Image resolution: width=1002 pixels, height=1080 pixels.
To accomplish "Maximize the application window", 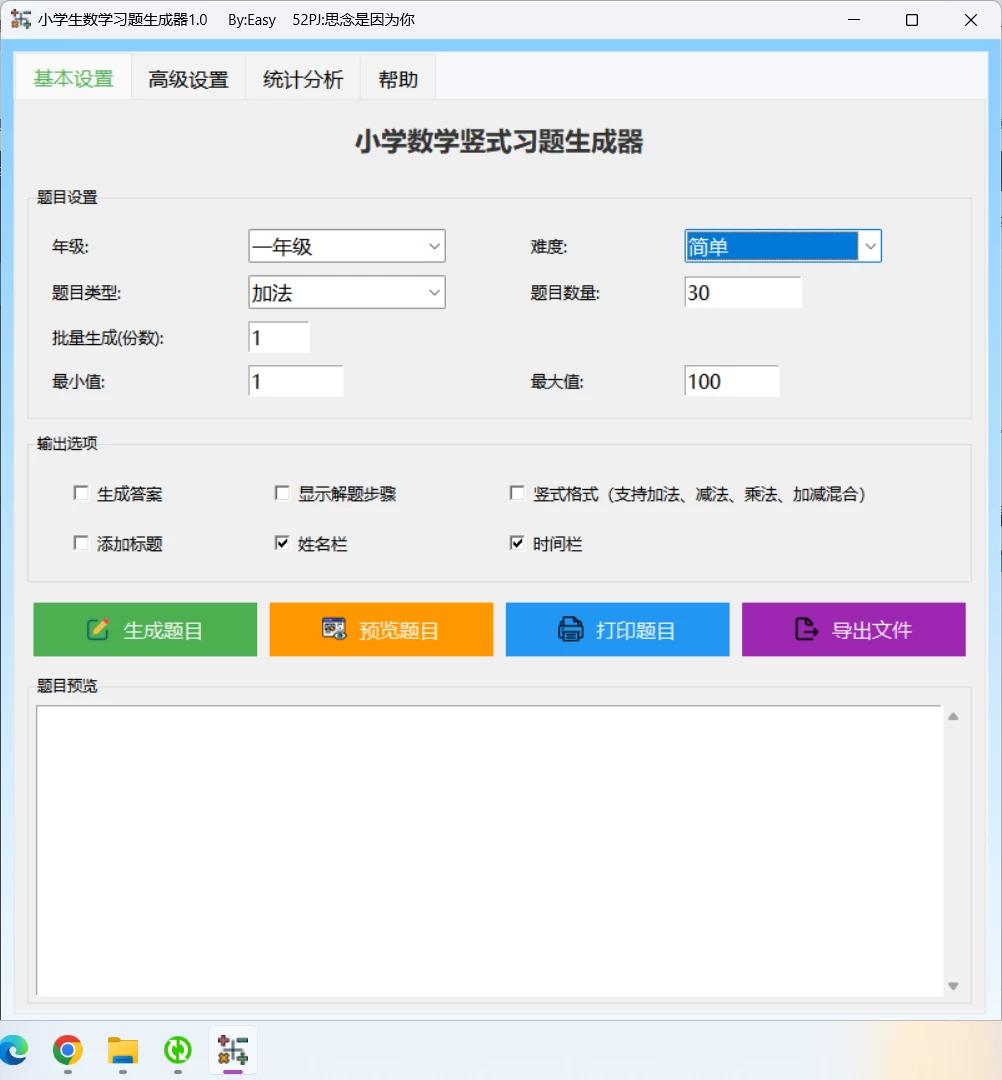I will tap(912, 20).
